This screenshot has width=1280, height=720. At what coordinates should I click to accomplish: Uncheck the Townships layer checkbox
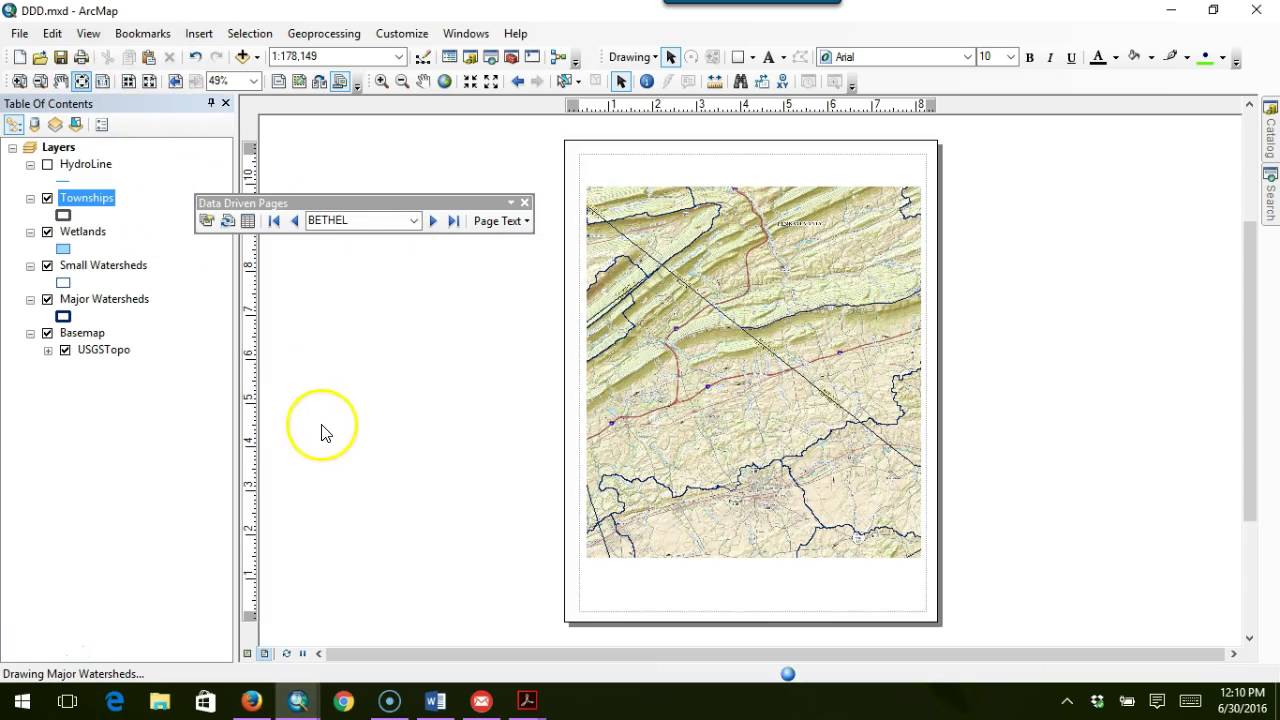tap(47, 199)
